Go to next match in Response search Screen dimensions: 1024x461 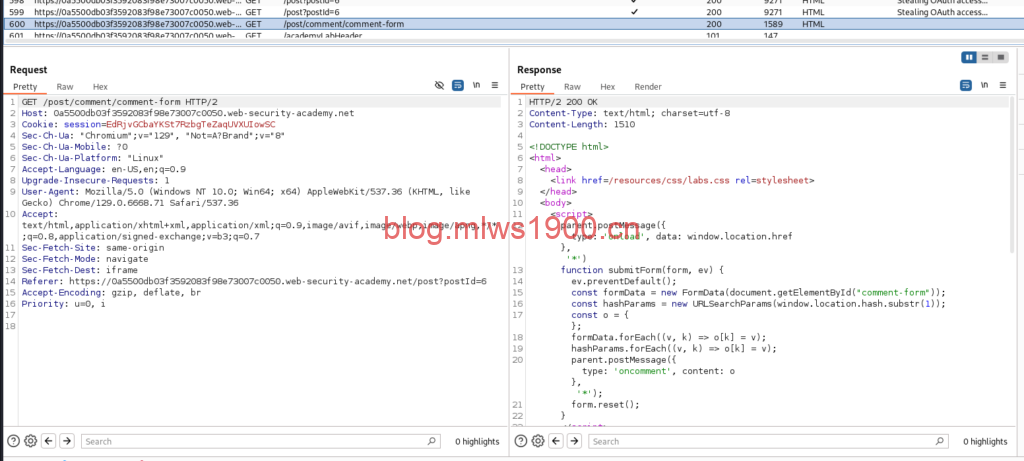(x=574, y=441)
